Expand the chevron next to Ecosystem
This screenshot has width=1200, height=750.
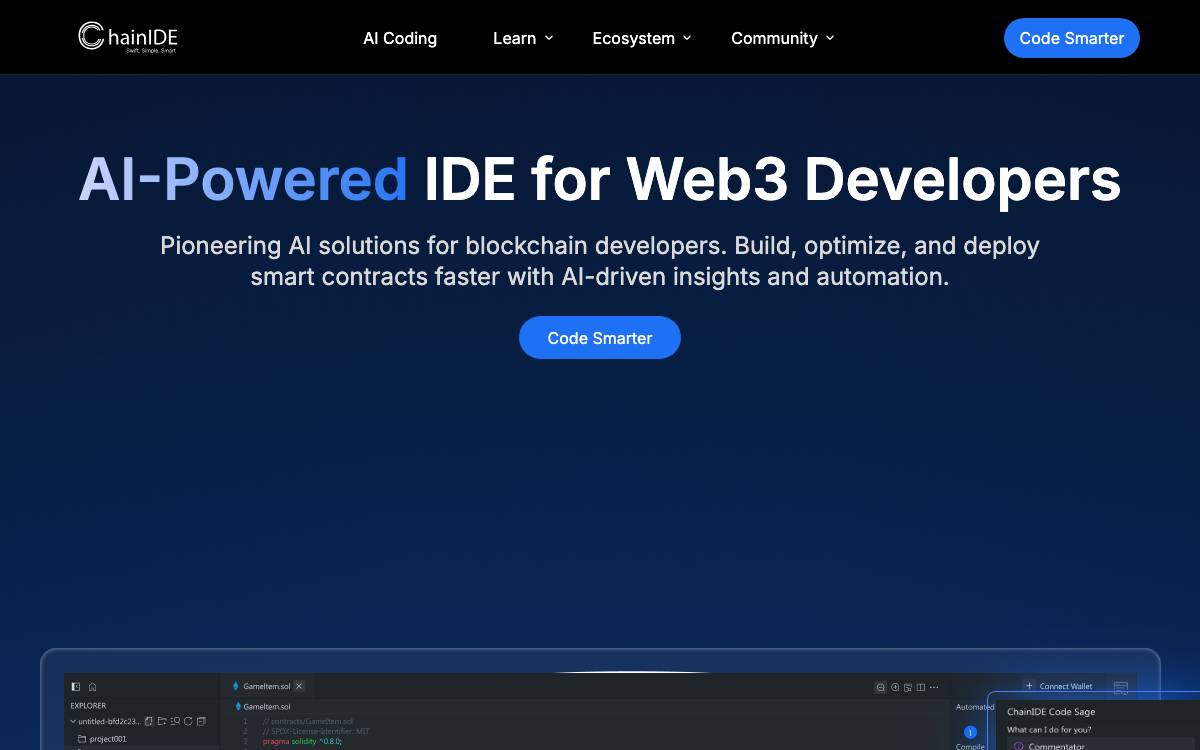pos(686,38)
